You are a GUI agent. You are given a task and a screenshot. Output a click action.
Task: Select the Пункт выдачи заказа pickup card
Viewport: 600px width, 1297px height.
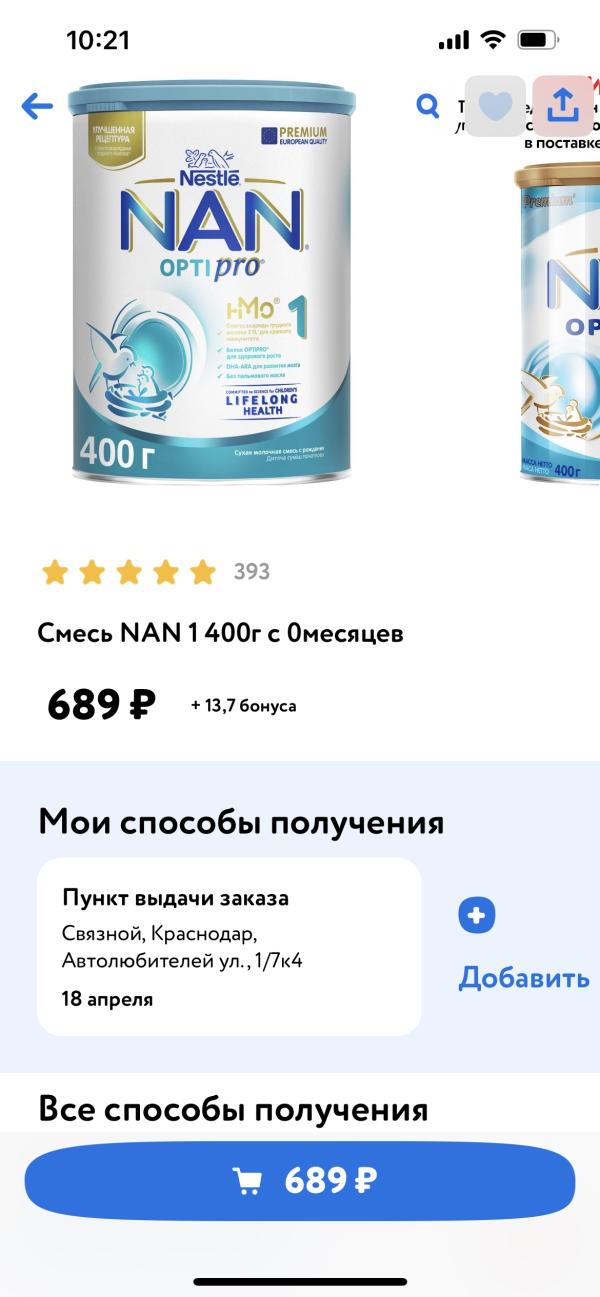coord(229,946)
